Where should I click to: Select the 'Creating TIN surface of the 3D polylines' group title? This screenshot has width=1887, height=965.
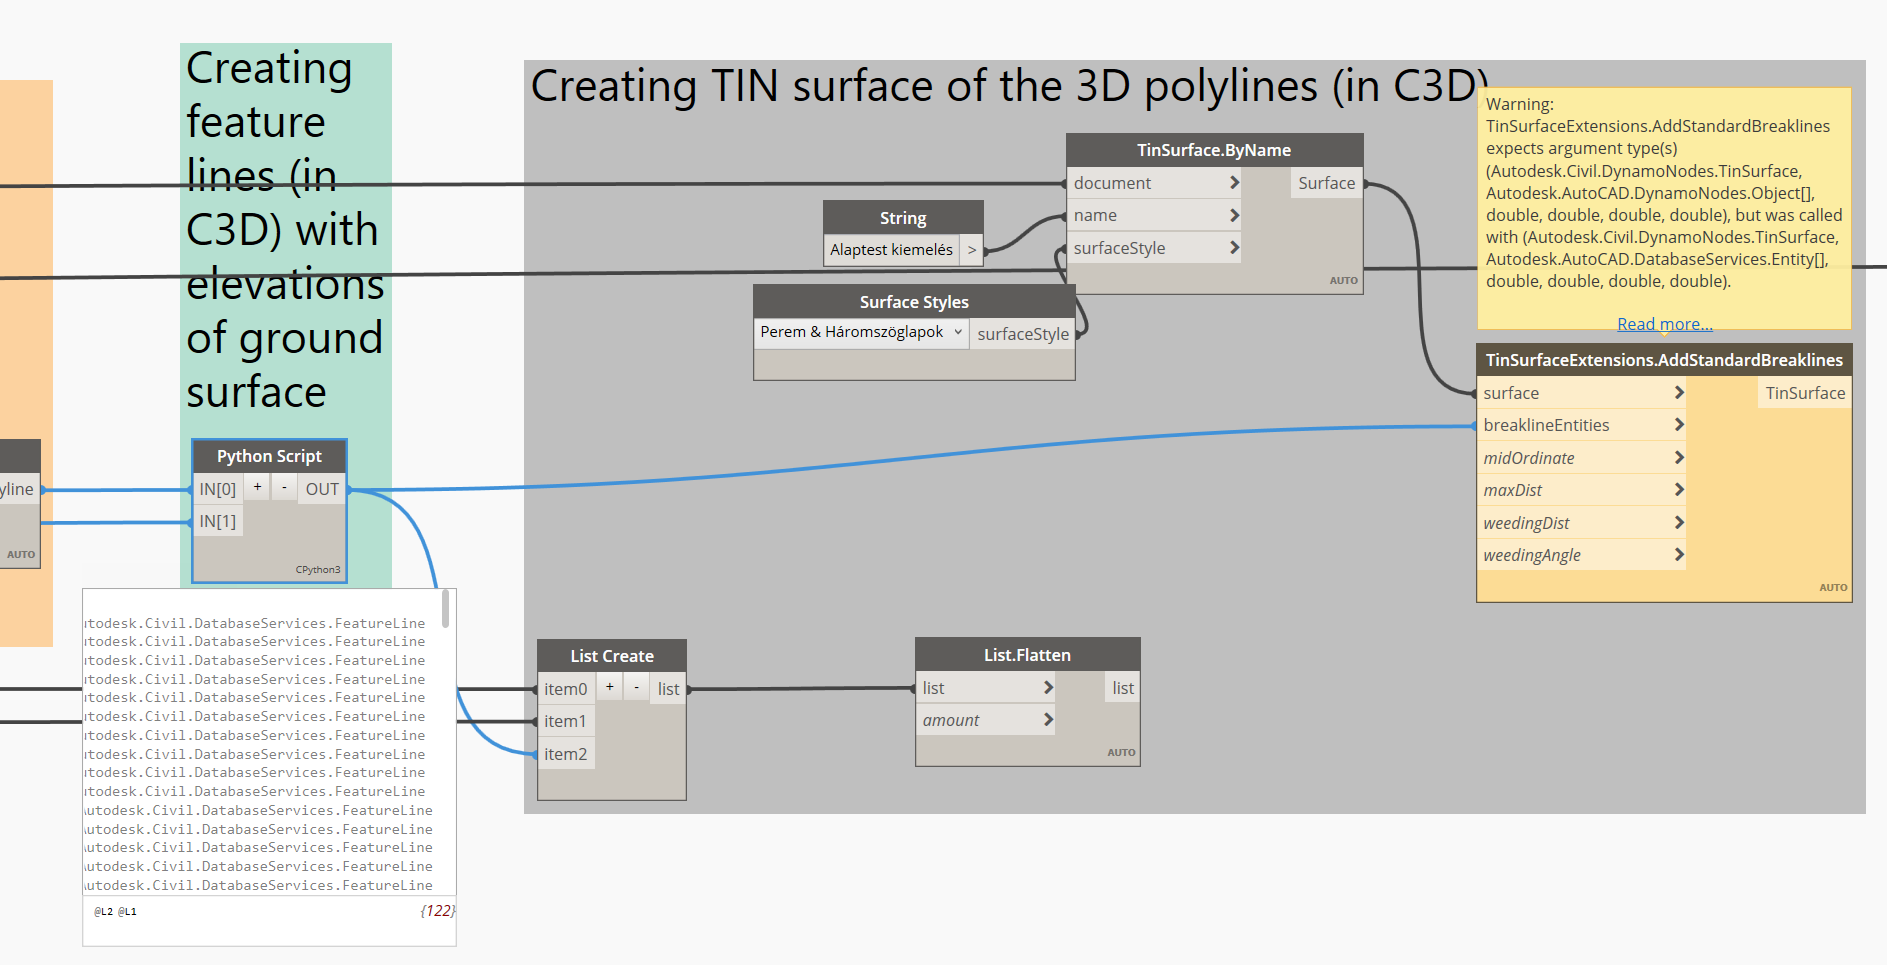pos(1010,86)
